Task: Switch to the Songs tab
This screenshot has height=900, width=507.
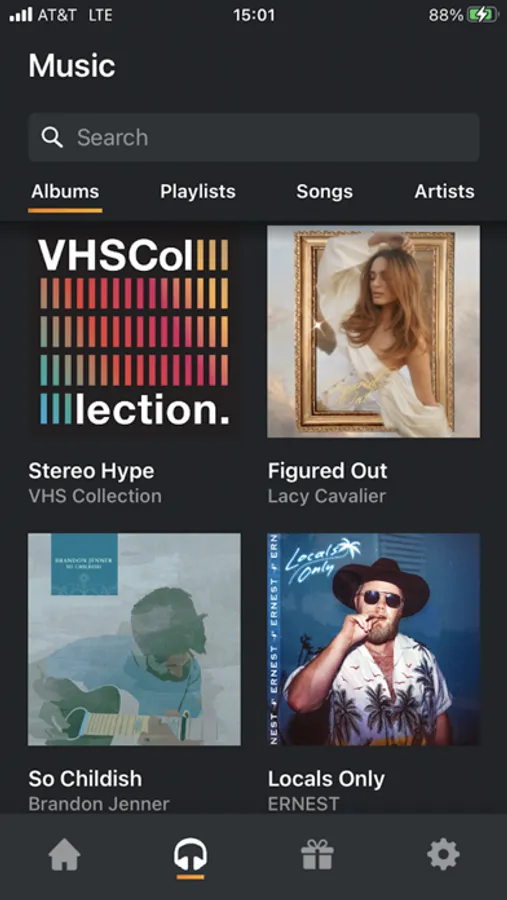Action: [x=324, y=191]
